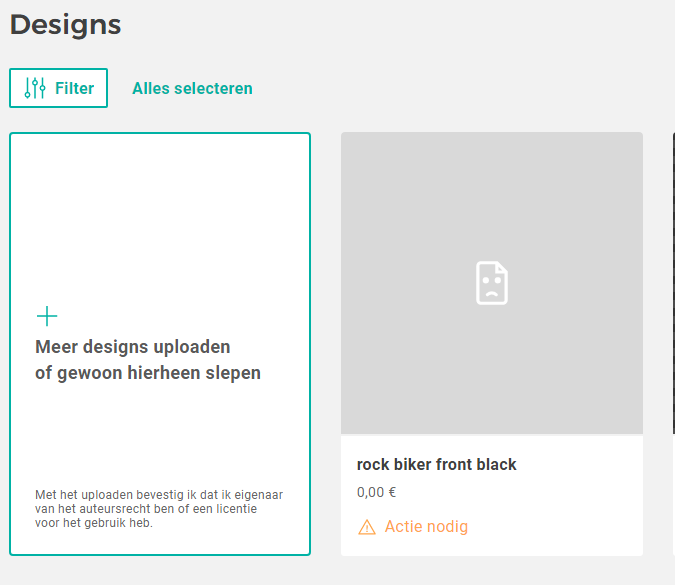Click the teal plus upload icon

[47, 317]
